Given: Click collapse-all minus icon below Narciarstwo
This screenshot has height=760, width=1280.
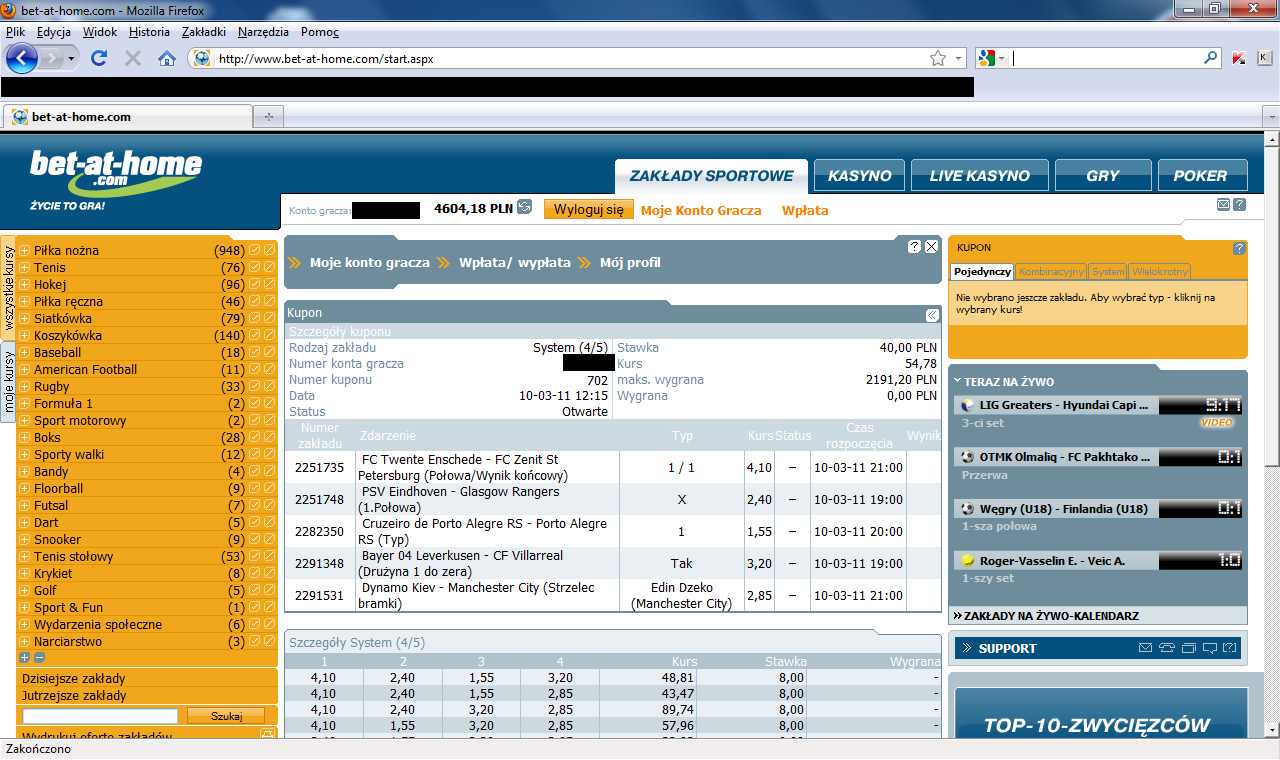Looking at the screenshot, I should 39,657.
